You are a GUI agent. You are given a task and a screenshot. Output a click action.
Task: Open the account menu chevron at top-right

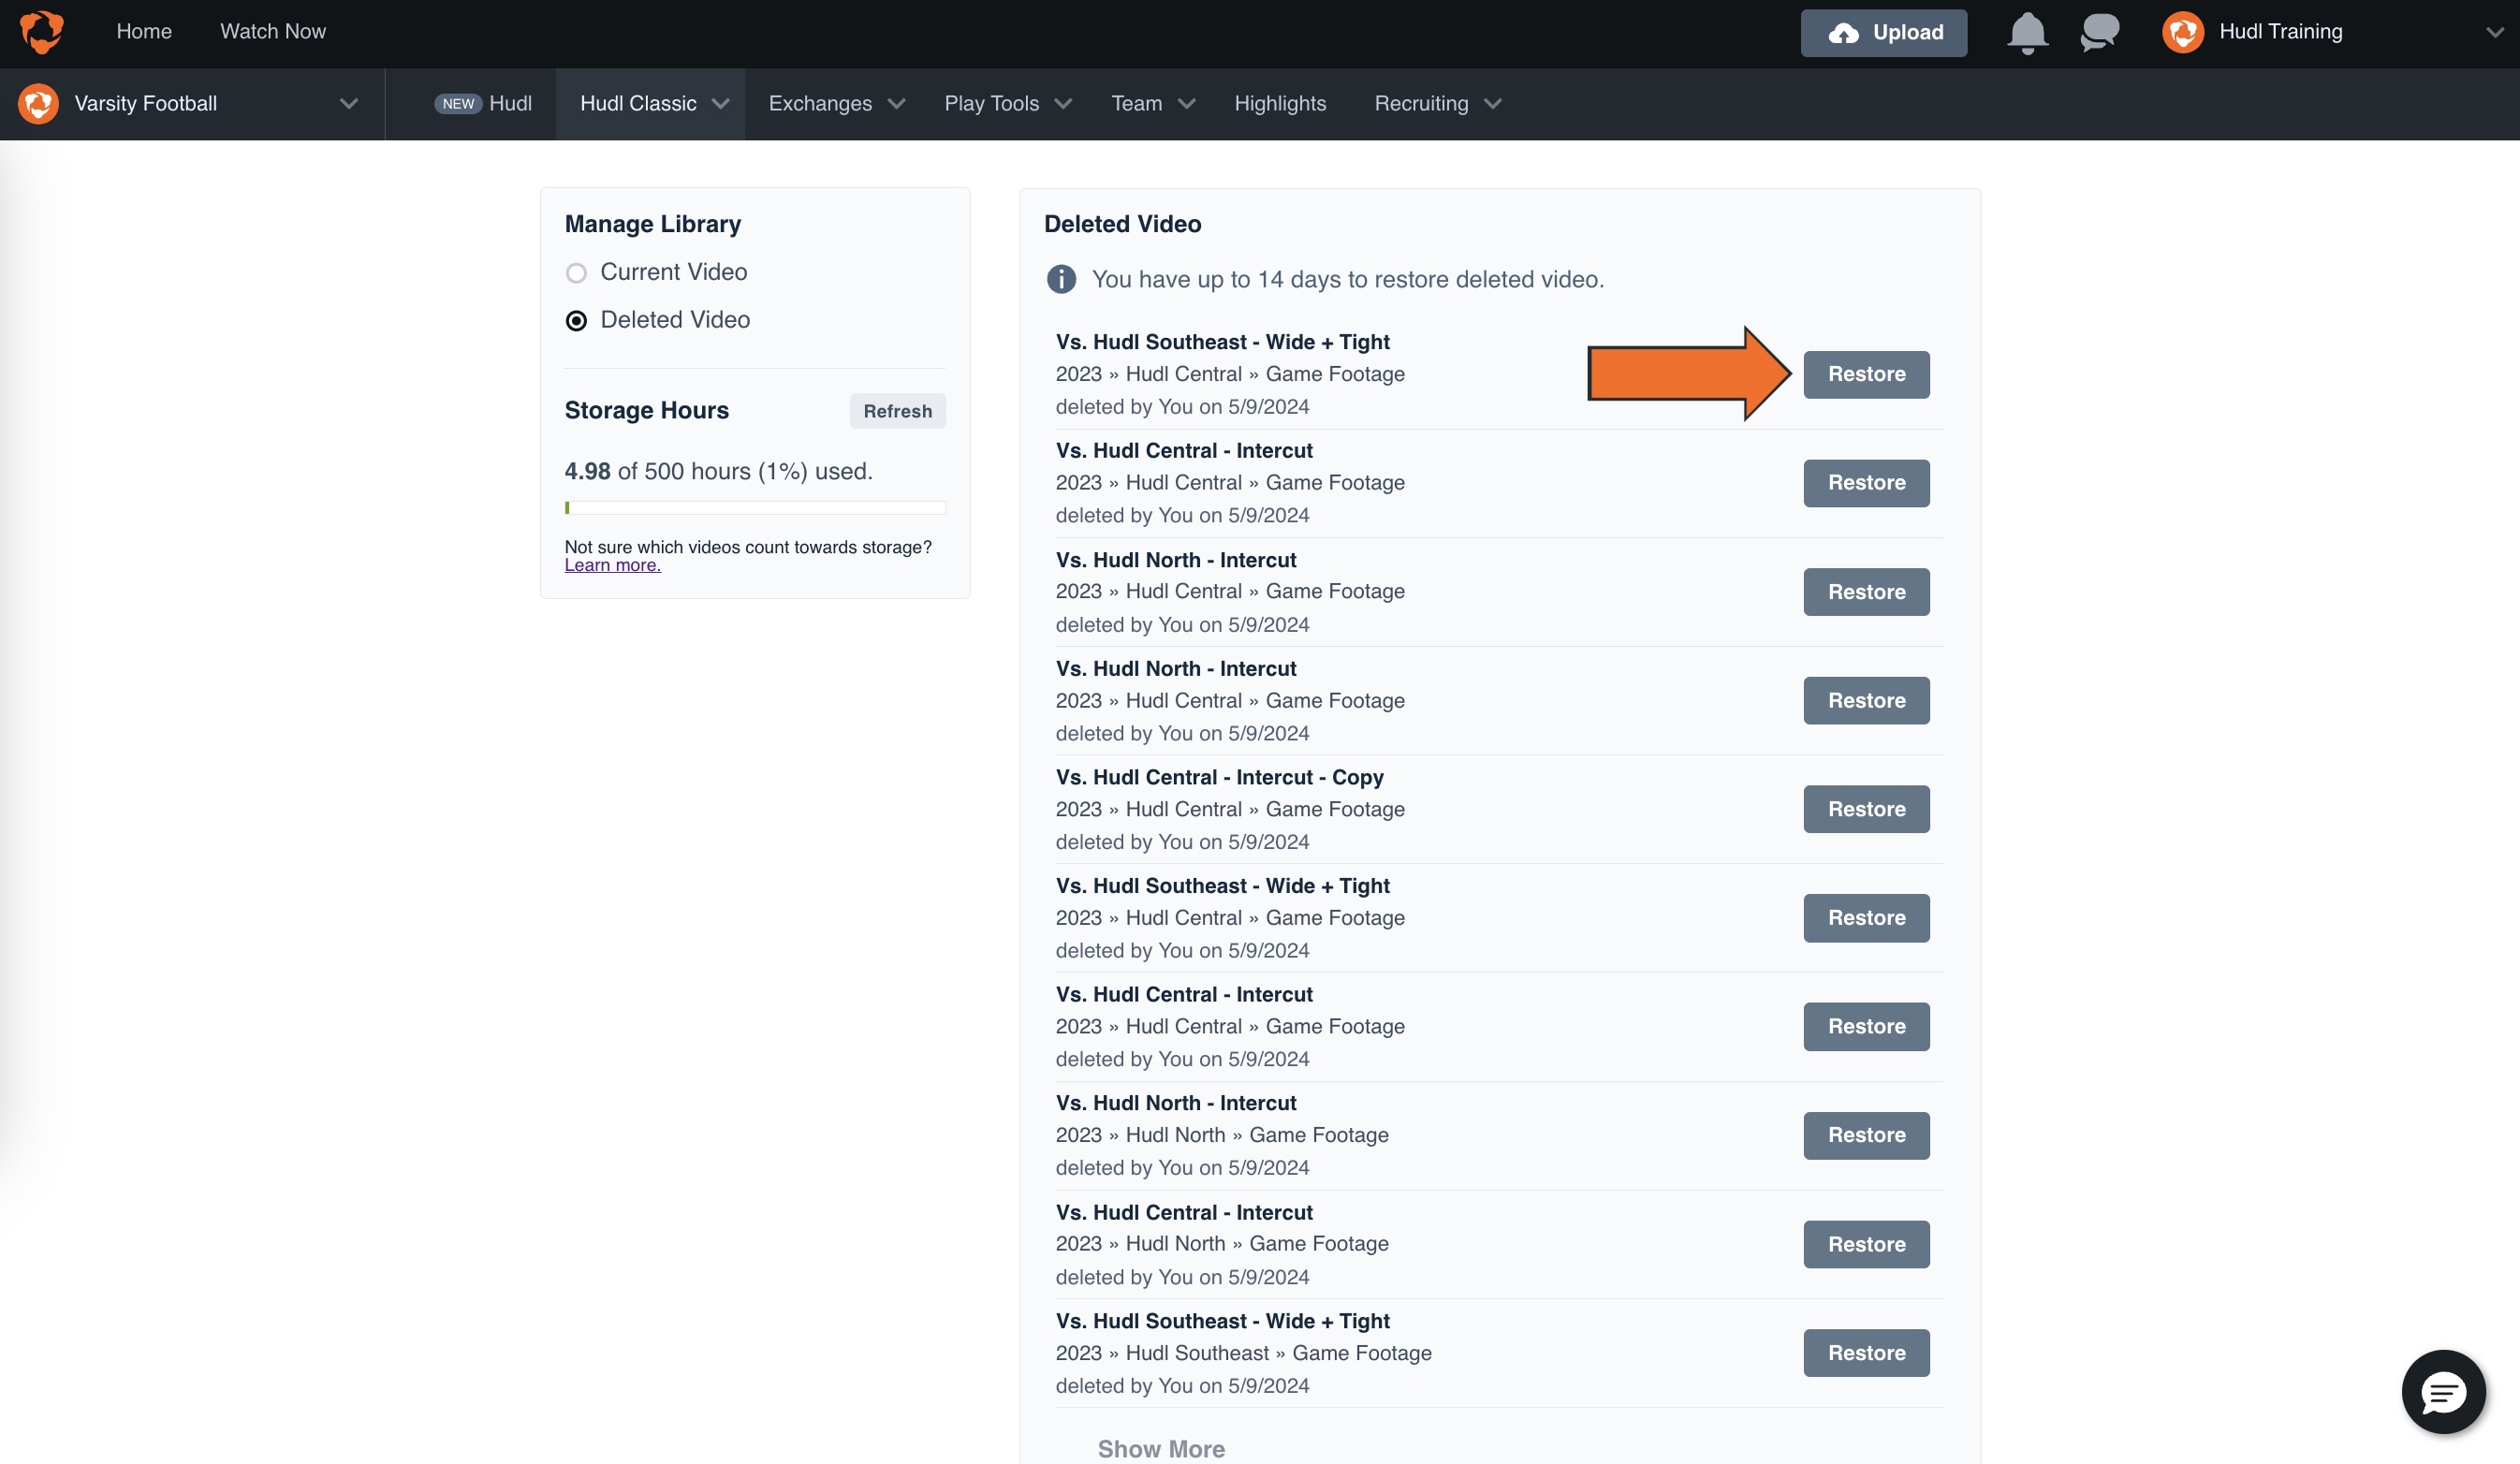(x=2494, y=32)
